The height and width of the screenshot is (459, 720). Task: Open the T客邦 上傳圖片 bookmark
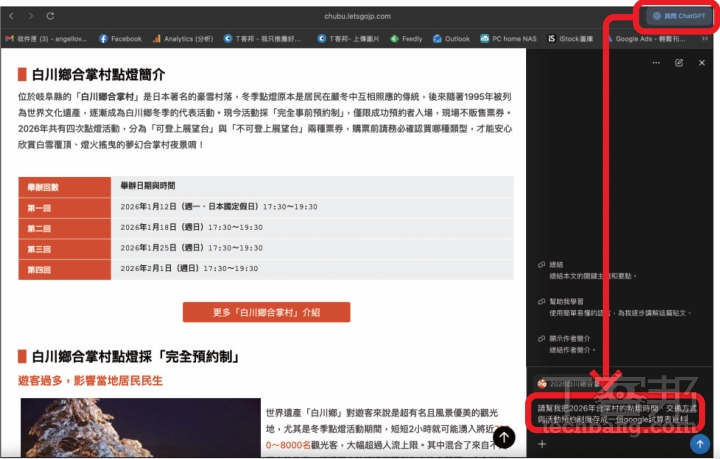tap(349, 39)
